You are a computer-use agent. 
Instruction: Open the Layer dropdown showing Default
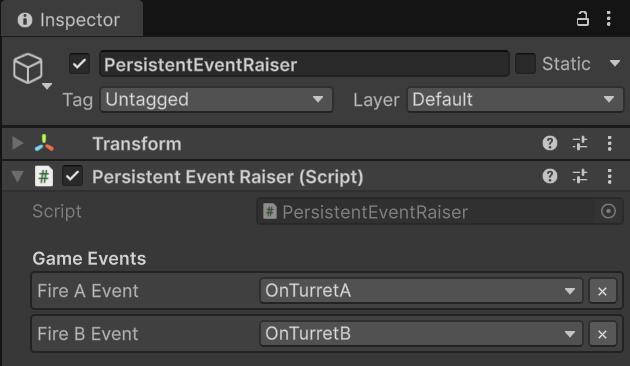tap(515, 99)
